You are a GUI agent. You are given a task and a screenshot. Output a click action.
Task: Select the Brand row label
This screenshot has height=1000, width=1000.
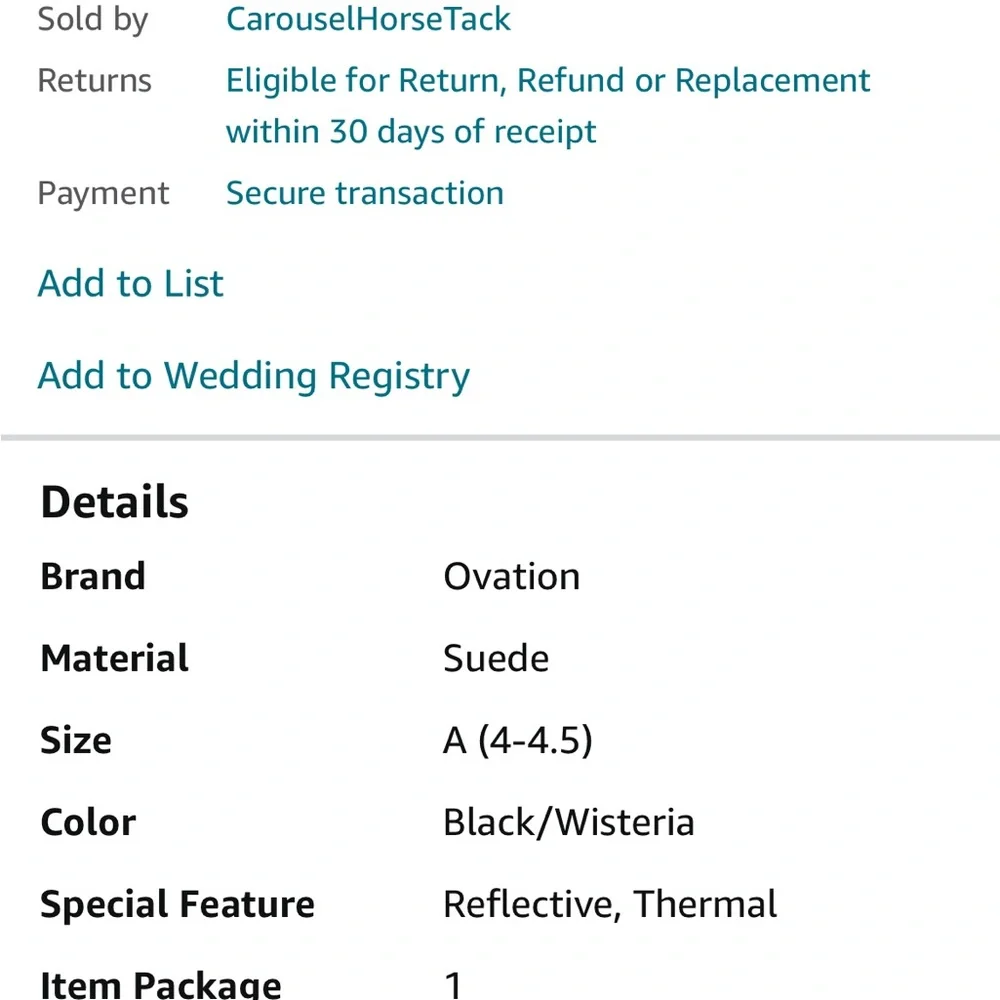click(x=93, y=577)
